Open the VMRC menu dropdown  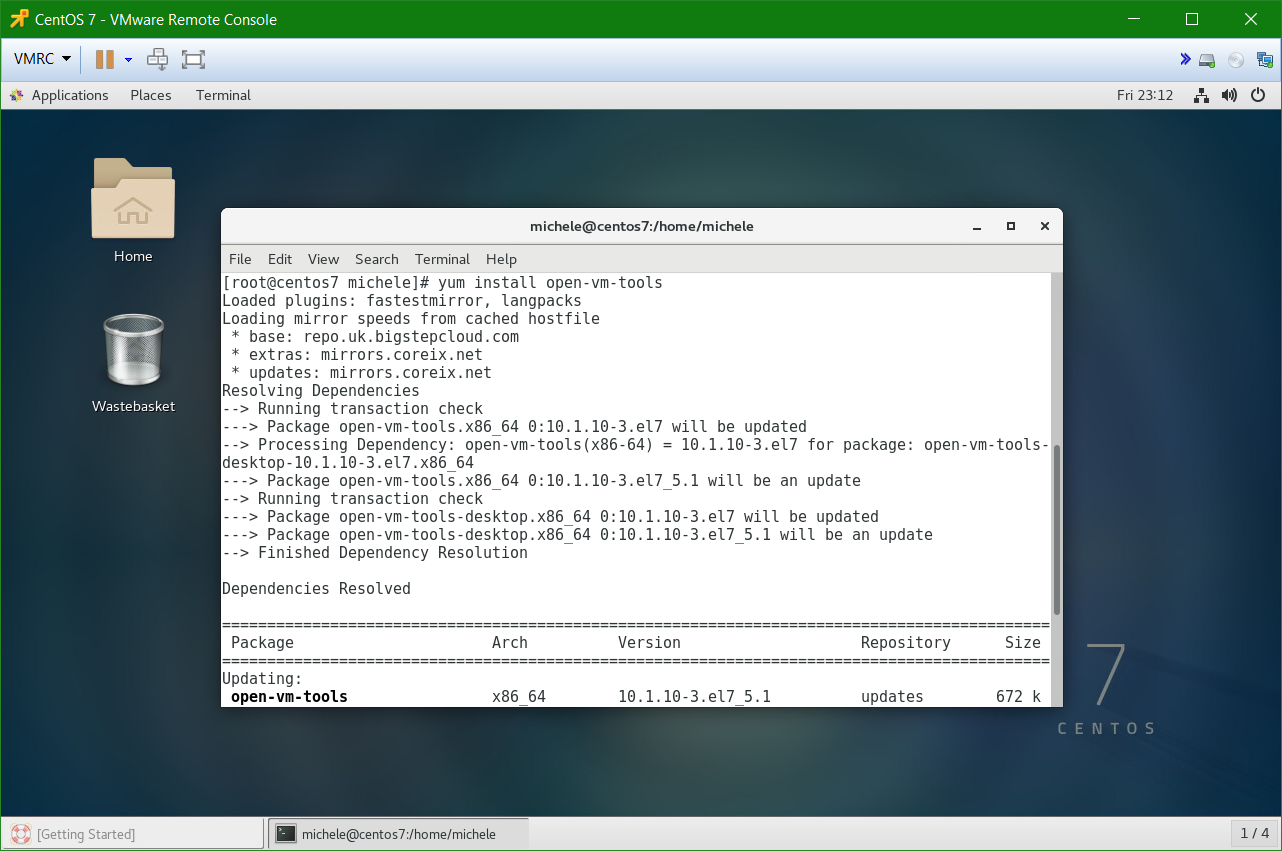42,59
